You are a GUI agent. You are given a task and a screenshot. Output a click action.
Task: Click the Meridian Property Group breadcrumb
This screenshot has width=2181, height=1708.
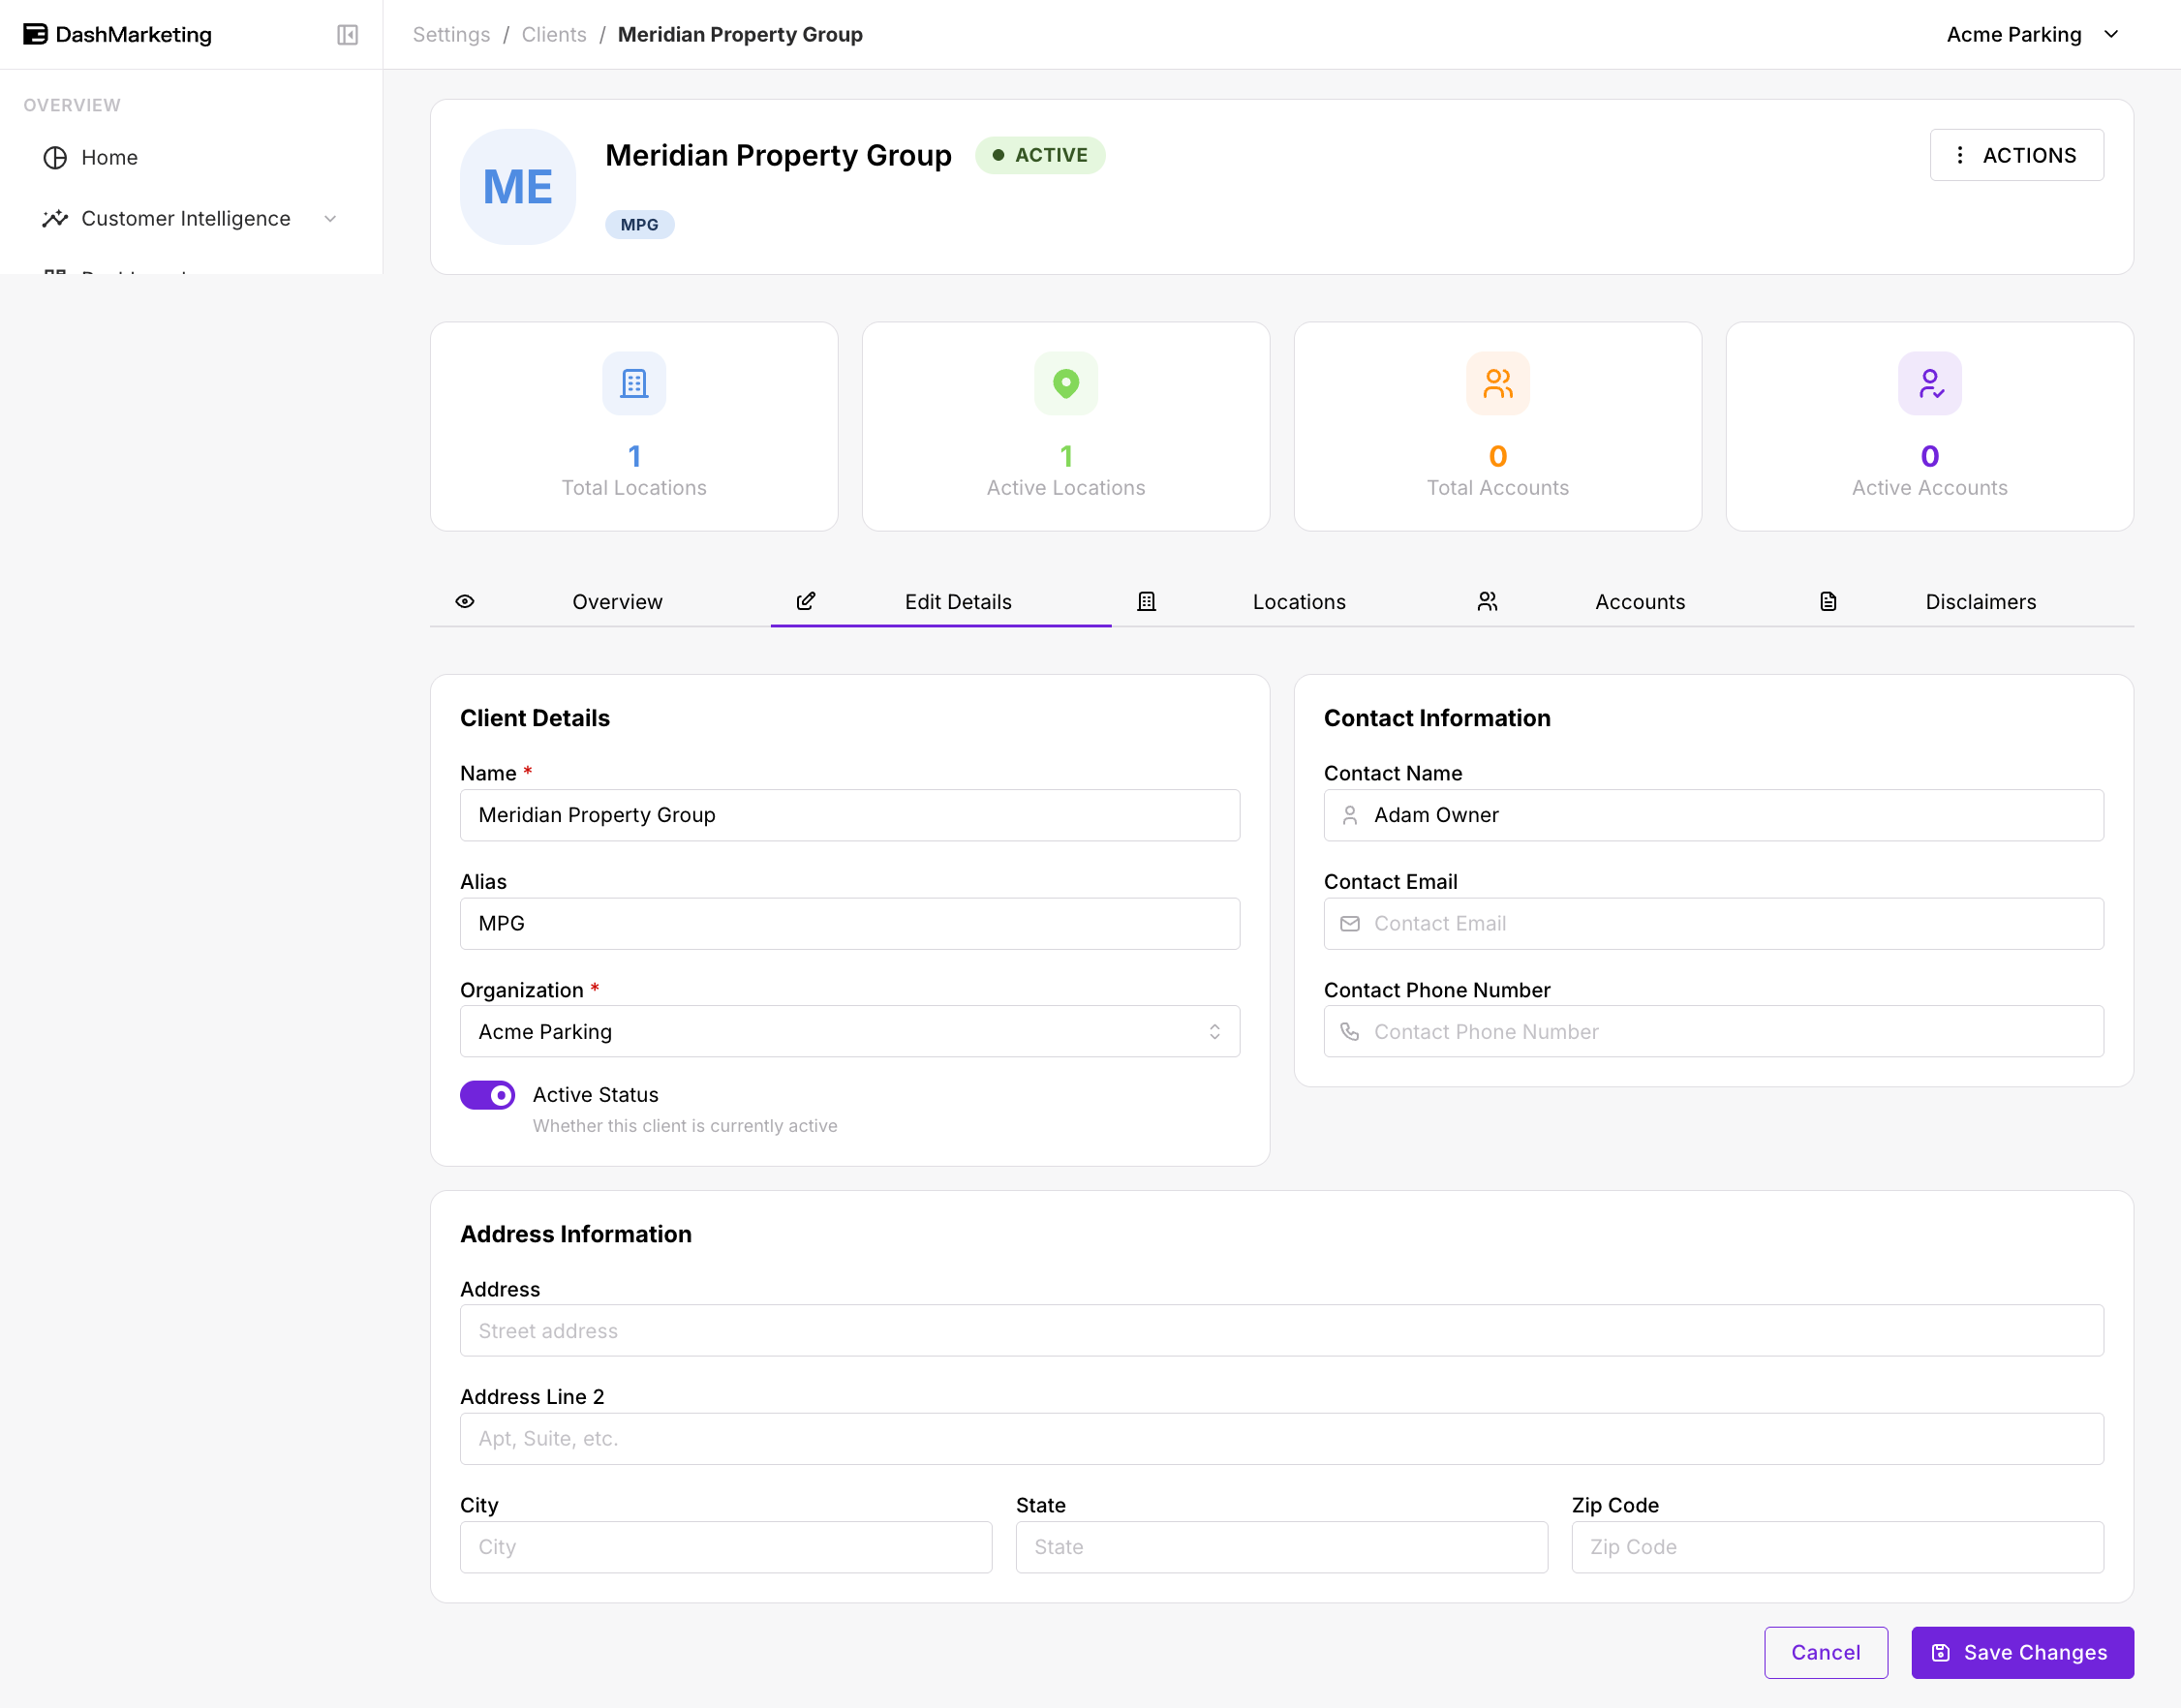[740, 35]
